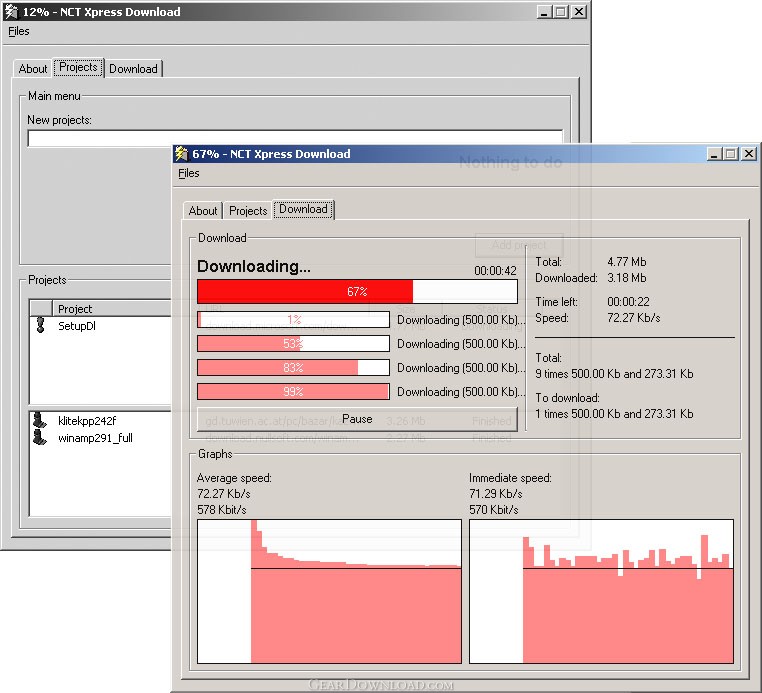The width and height of the screenshot is (762, 693).
Task: Click the Speed value 72.27 Kb/s
Action: 634,318
